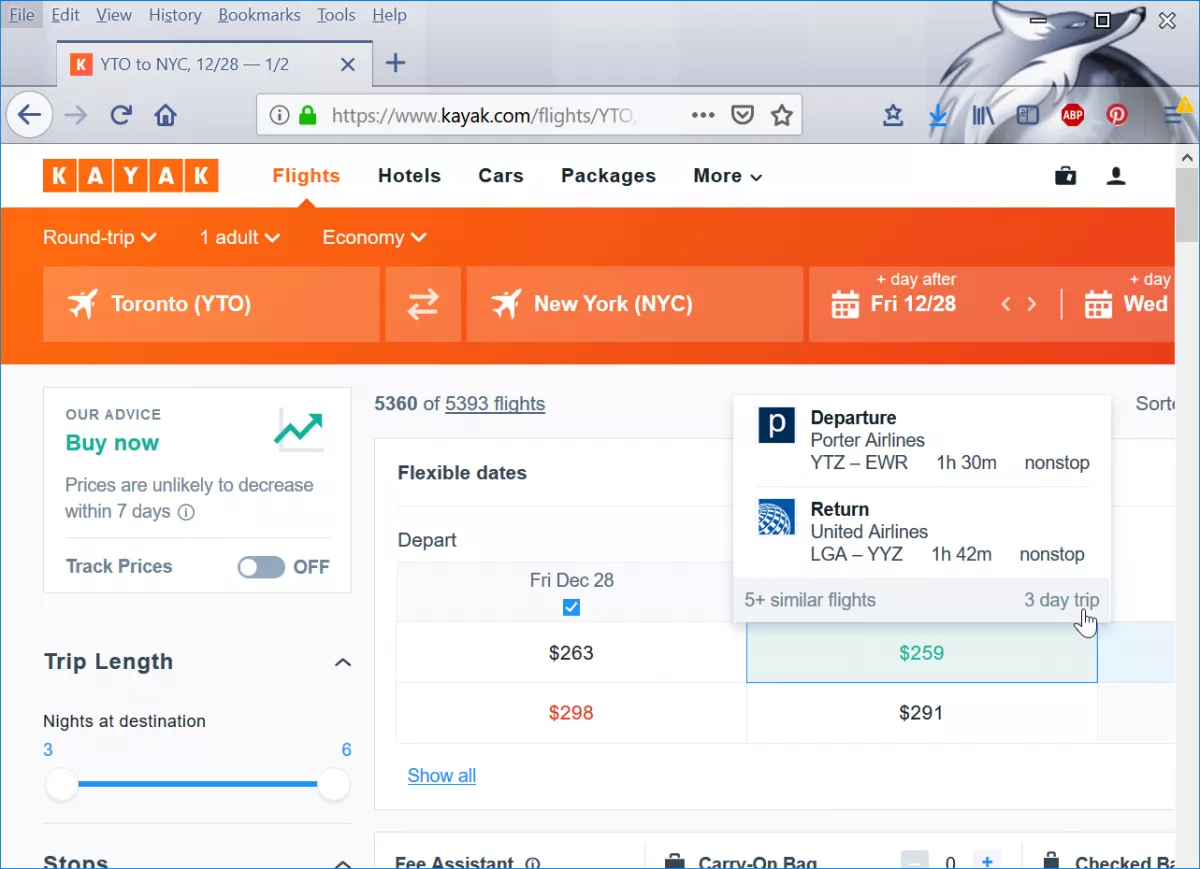The image size is (1200, 869).
Task: Click the price trend chart icon
Action: click(x=299, y=429)
